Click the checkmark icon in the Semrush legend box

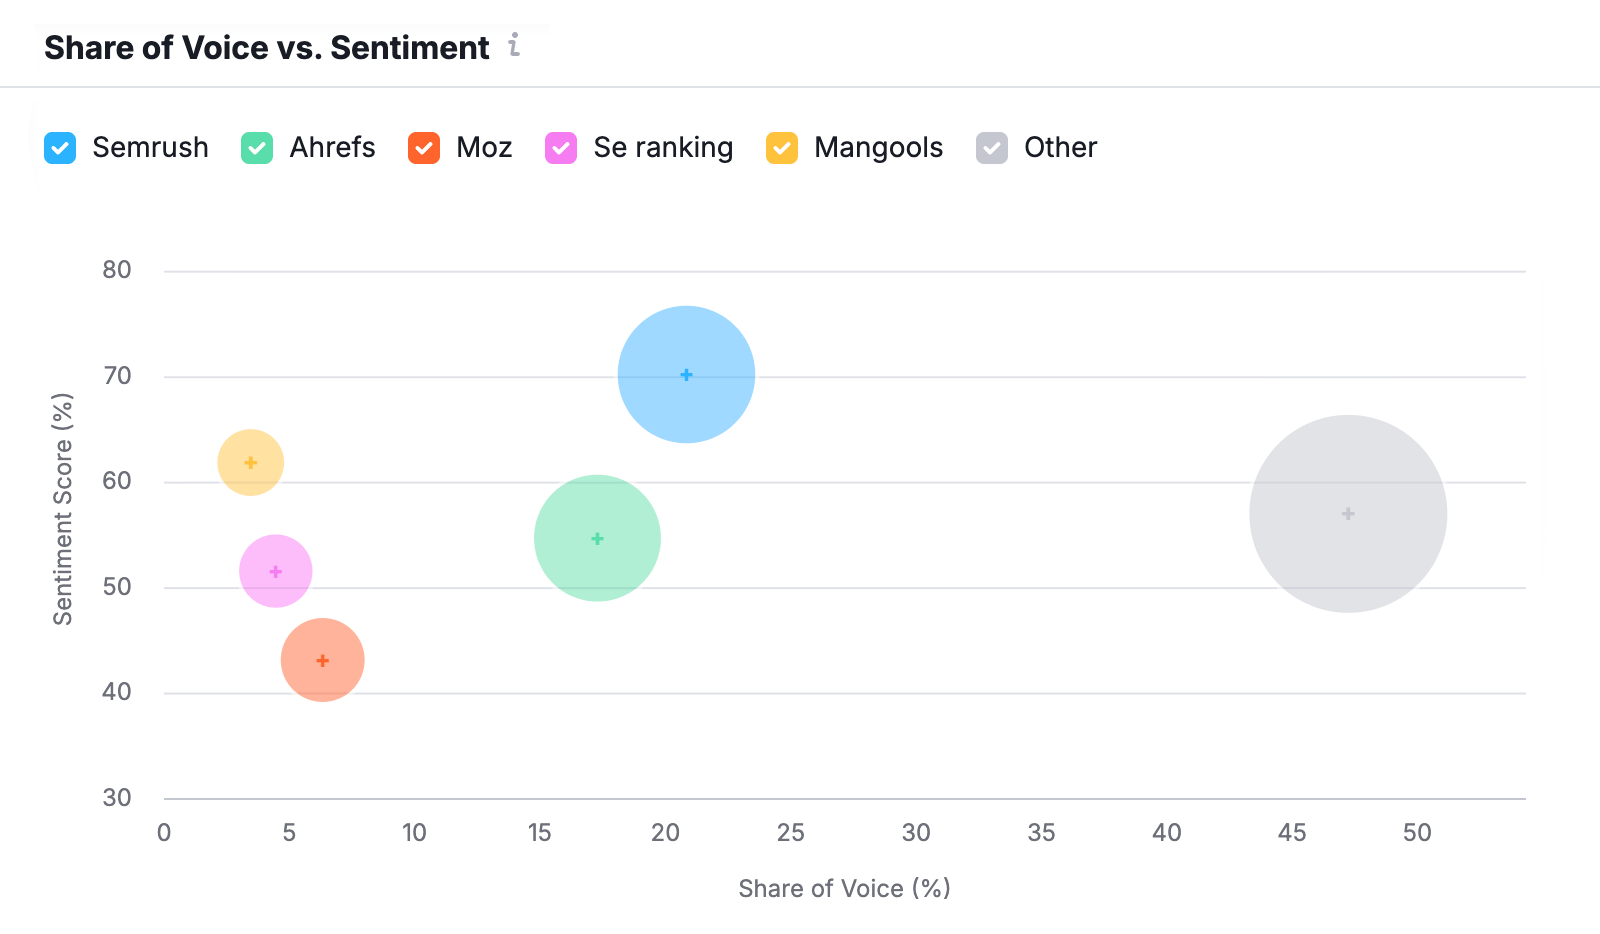point(59,147)
